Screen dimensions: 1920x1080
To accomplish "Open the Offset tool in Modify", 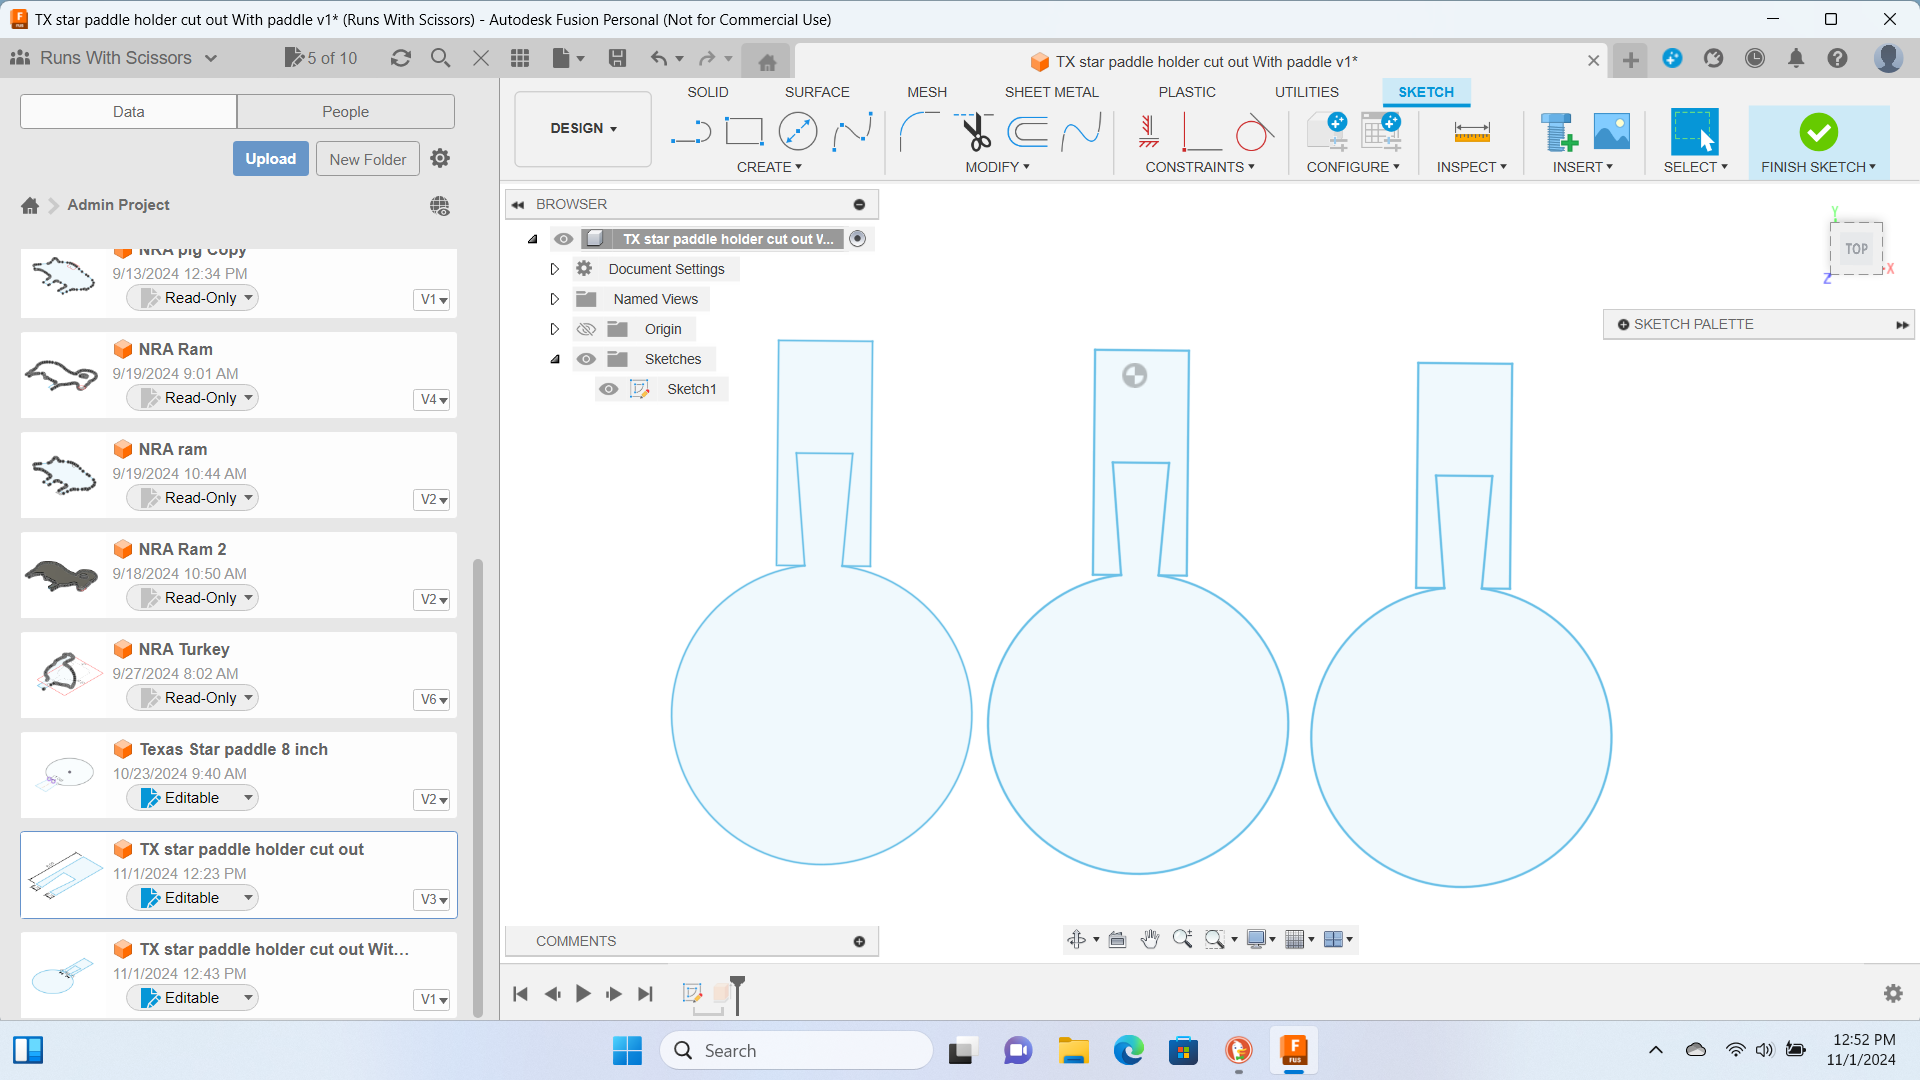I will [1028, 131].
